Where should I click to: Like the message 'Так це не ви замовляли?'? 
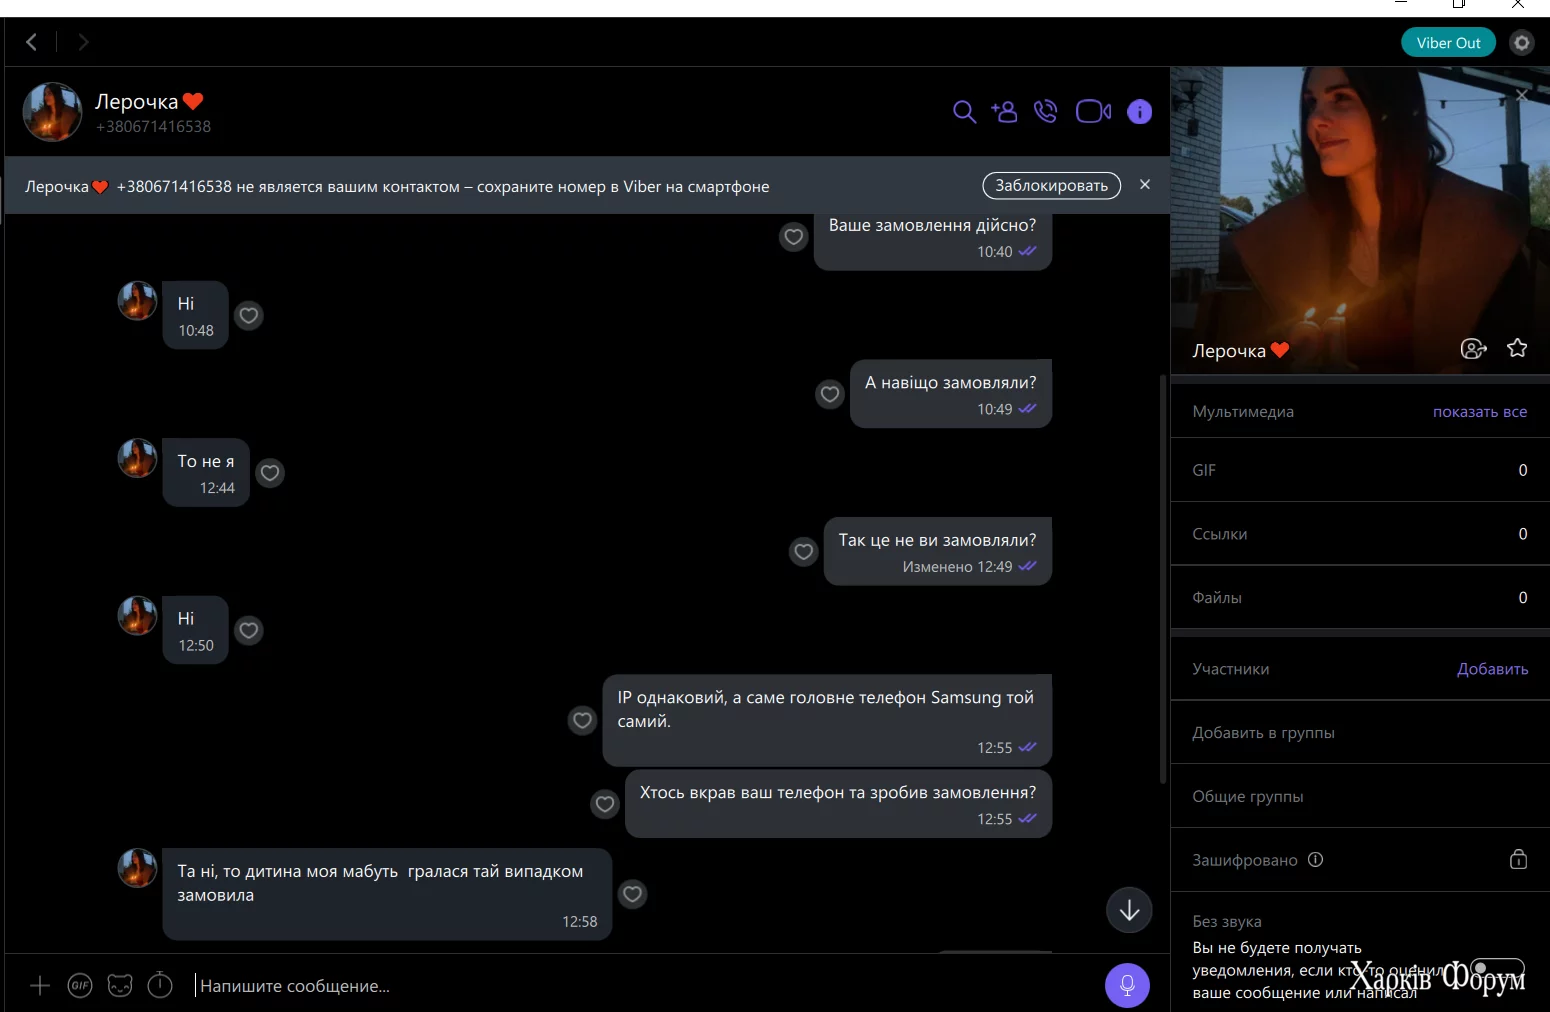[x=804, y=551]
